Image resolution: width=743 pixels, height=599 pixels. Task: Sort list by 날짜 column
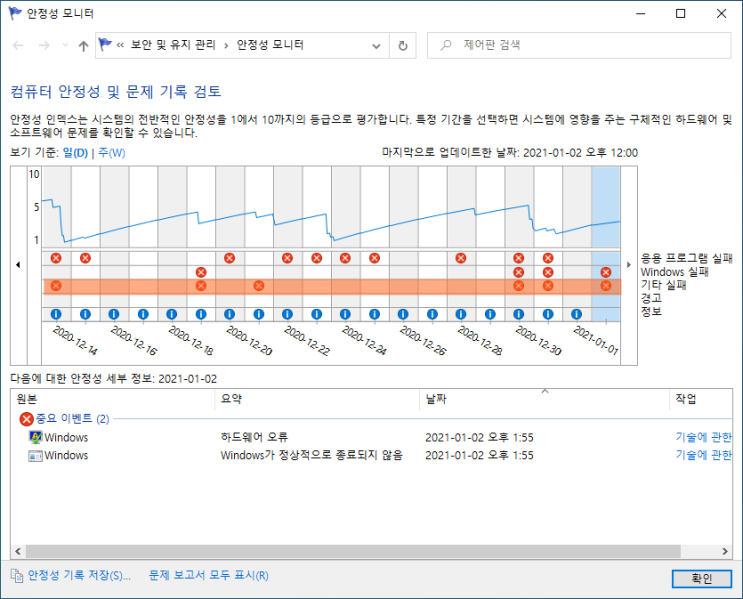(x=544, y=399)
